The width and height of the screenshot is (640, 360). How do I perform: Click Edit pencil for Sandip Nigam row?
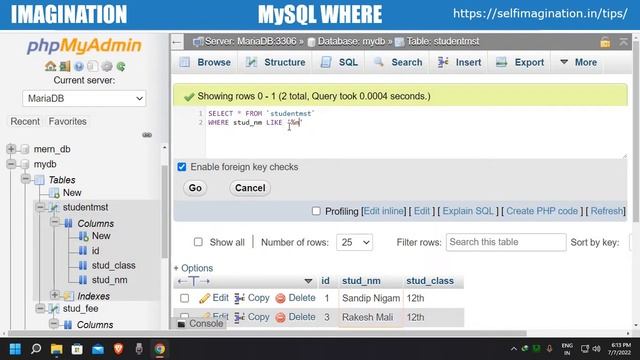204,298
